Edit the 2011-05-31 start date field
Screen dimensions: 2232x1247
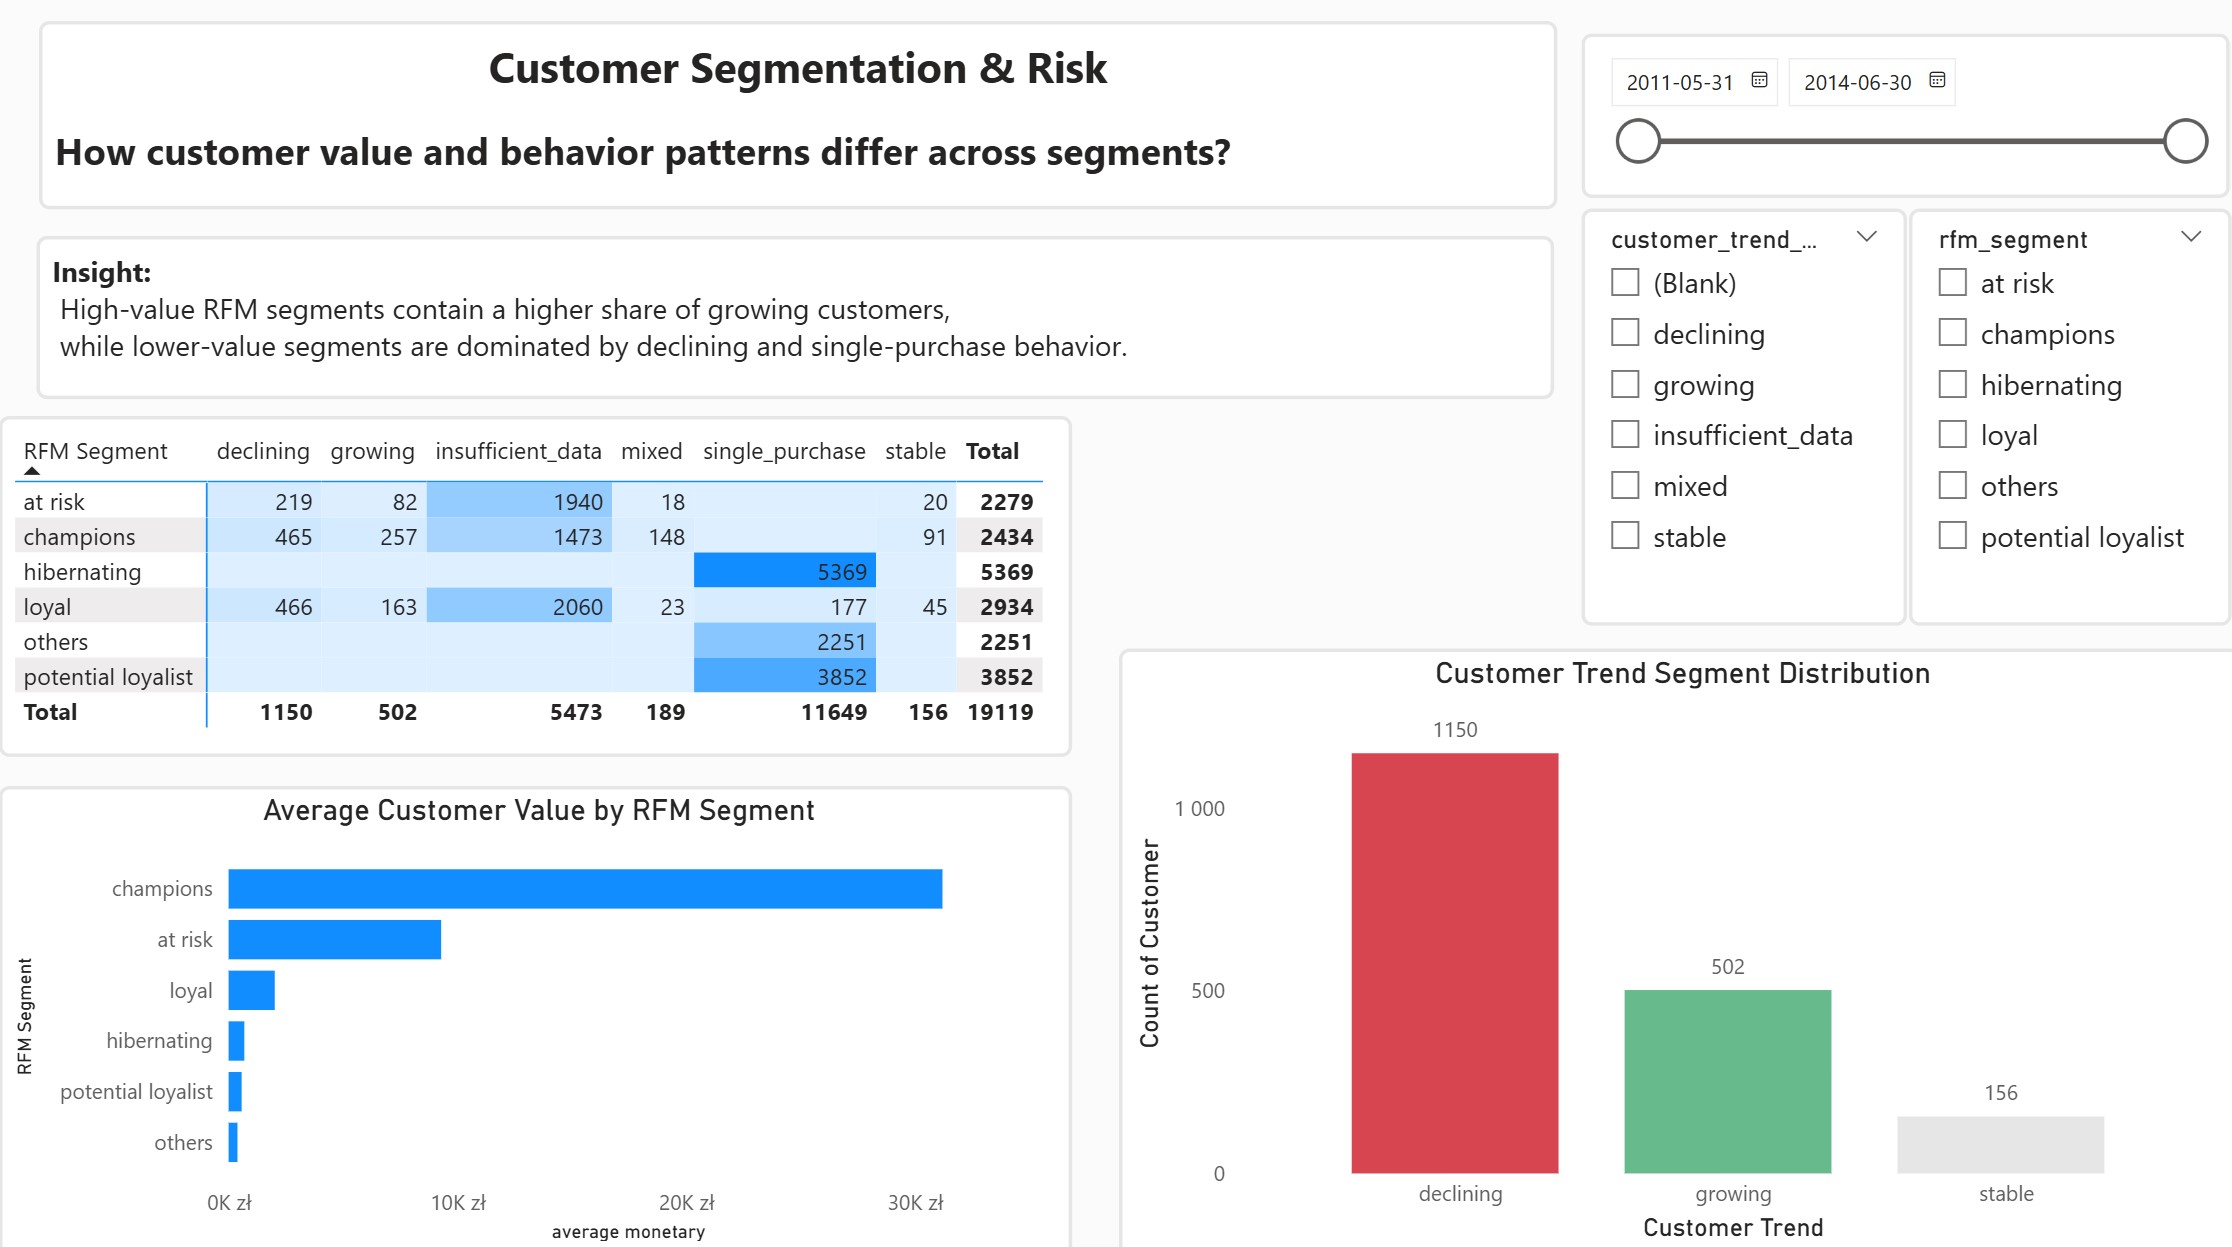pyautogui.click(x=1679, y=82)
